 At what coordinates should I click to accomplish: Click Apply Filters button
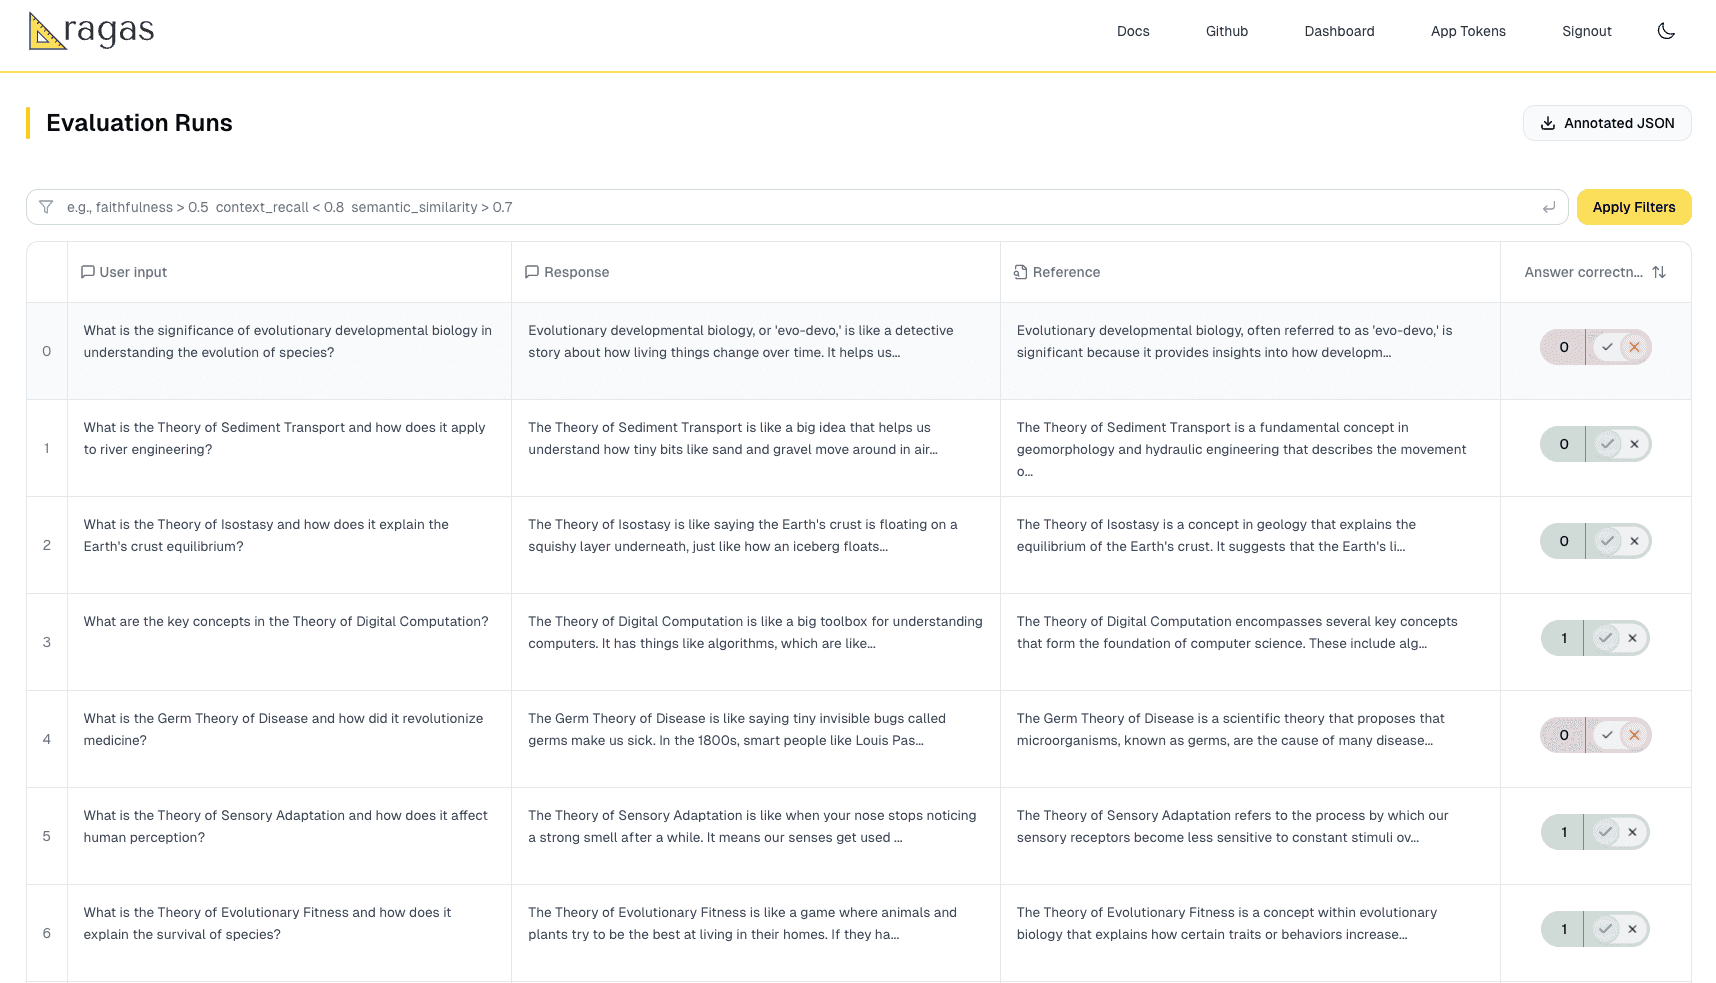tap(1634, 207)
